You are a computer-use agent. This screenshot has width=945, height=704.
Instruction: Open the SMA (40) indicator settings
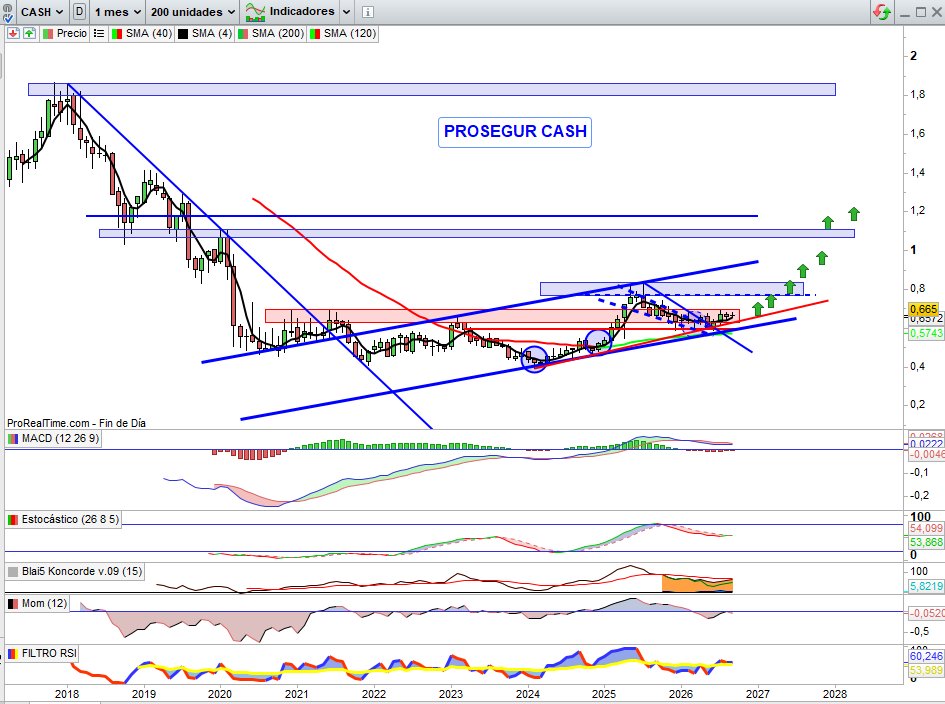pyautogui.click(x=149, y=33)
